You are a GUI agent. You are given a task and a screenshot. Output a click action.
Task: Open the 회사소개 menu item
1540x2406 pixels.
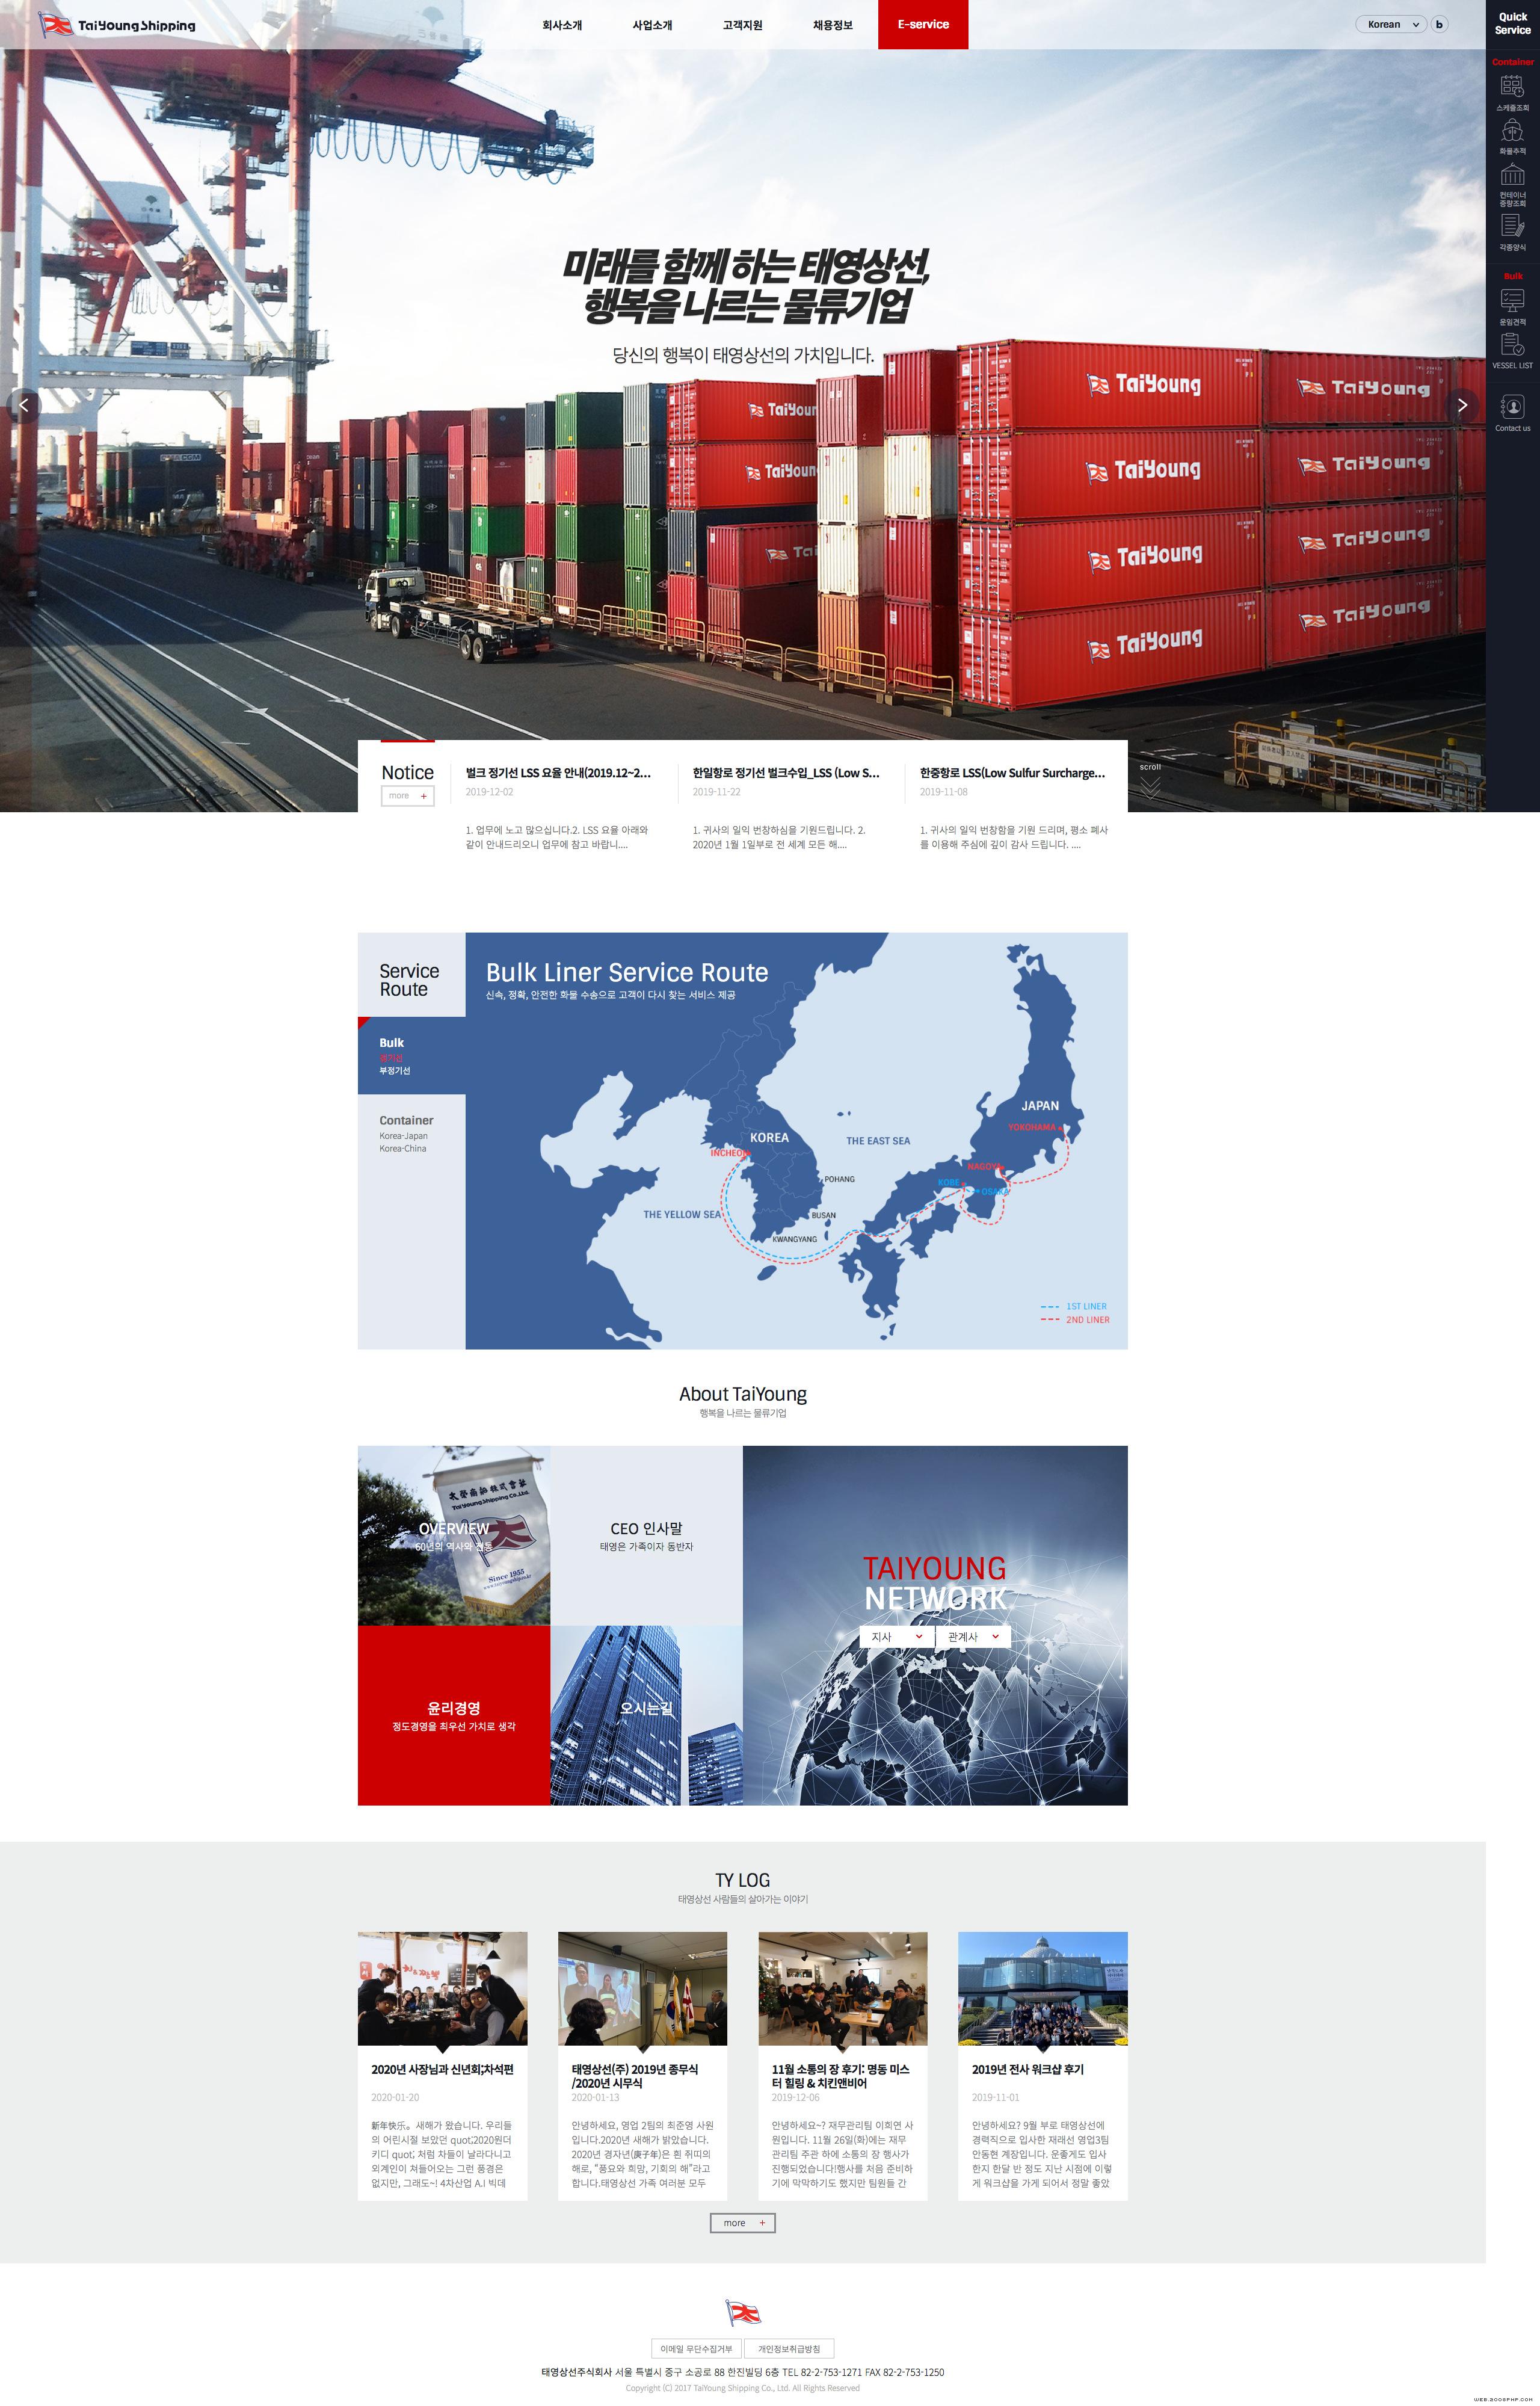(x=562, y=25)
